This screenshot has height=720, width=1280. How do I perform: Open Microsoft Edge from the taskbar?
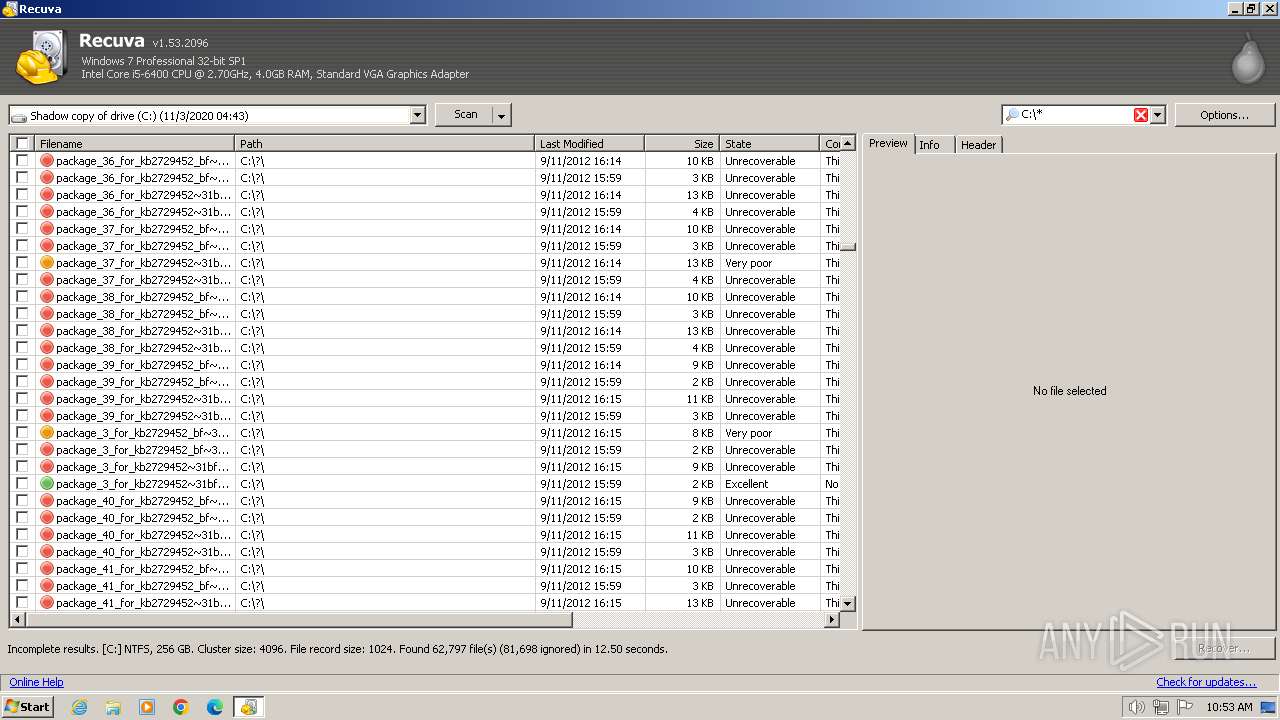(215, 707)
